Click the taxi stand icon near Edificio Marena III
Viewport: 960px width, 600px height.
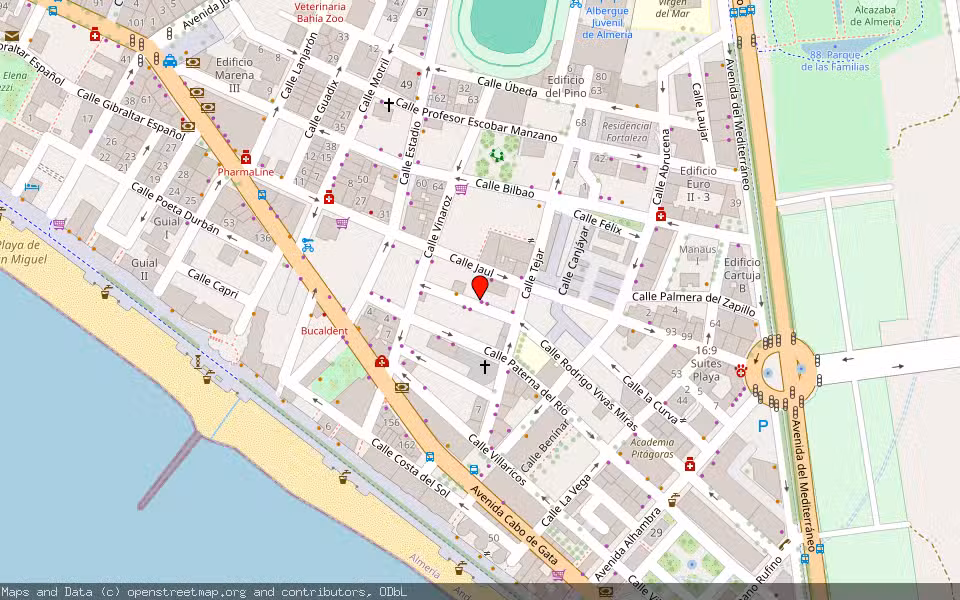pos(169,62)
